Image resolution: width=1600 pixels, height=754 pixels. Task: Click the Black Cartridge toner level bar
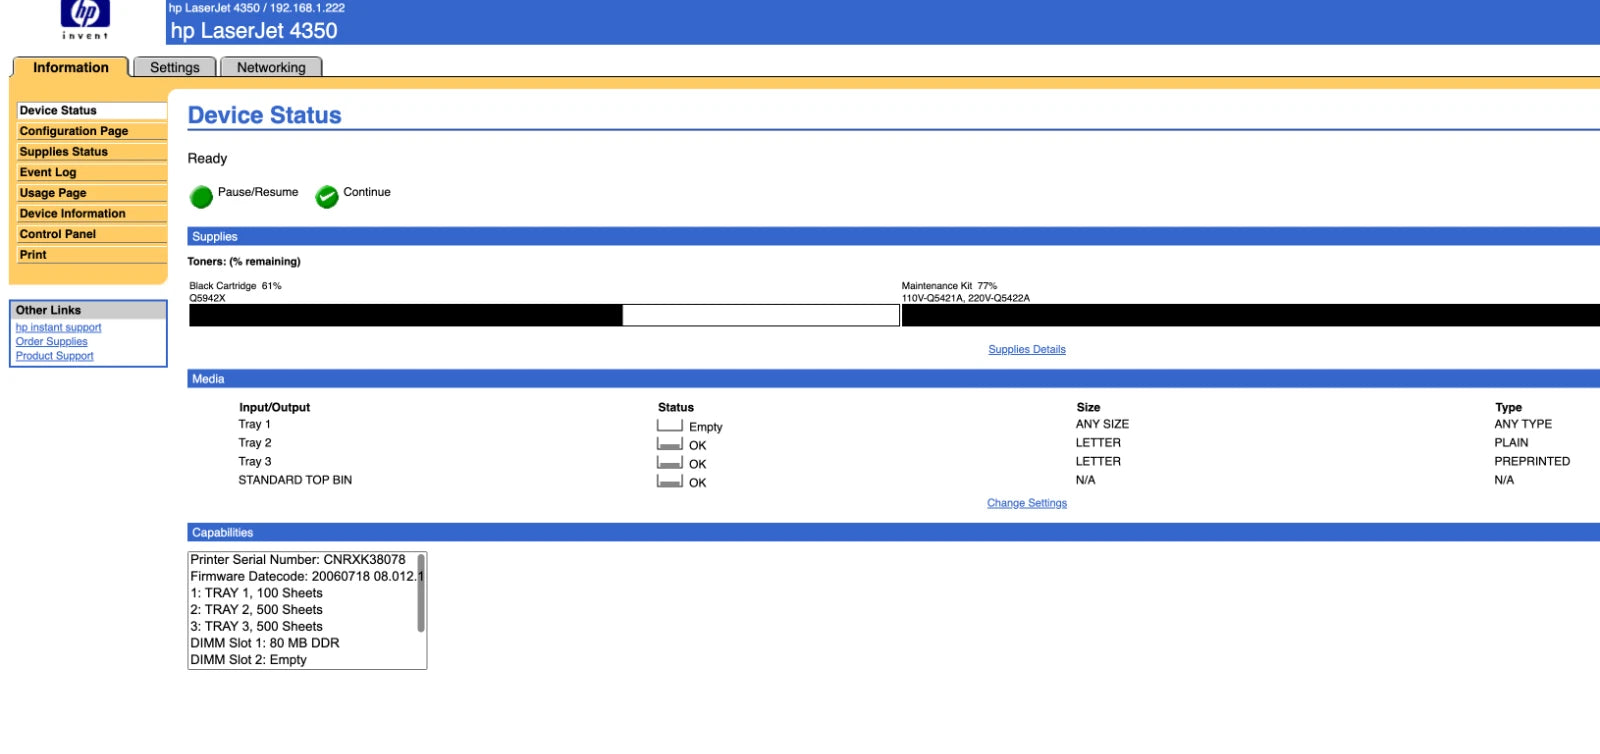pyautogui.click(x=544, y=315)
